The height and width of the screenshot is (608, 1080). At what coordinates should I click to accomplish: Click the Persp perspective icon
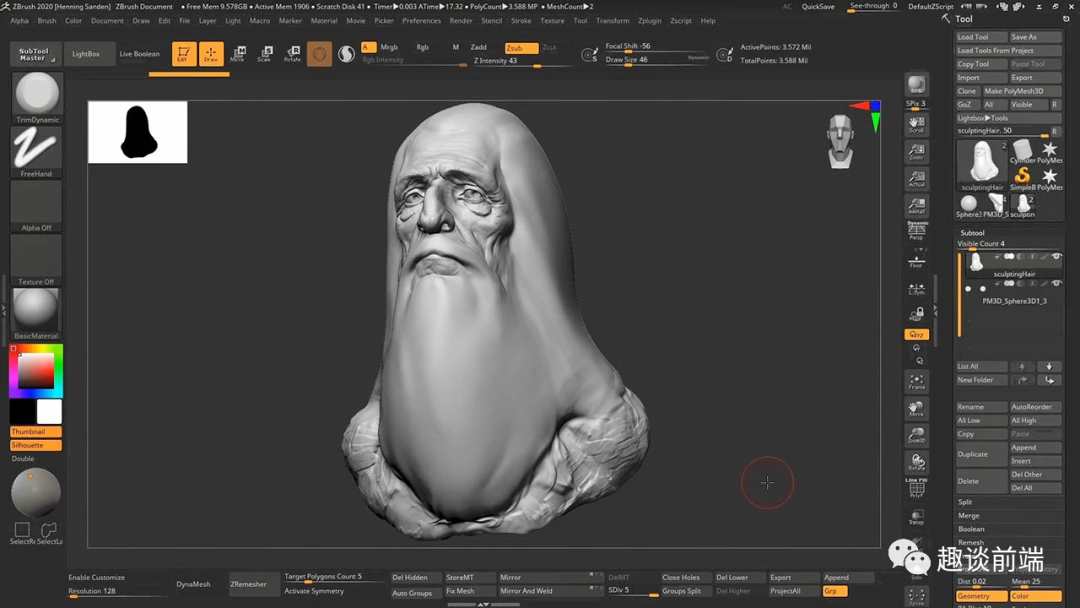tap(916, 231)
